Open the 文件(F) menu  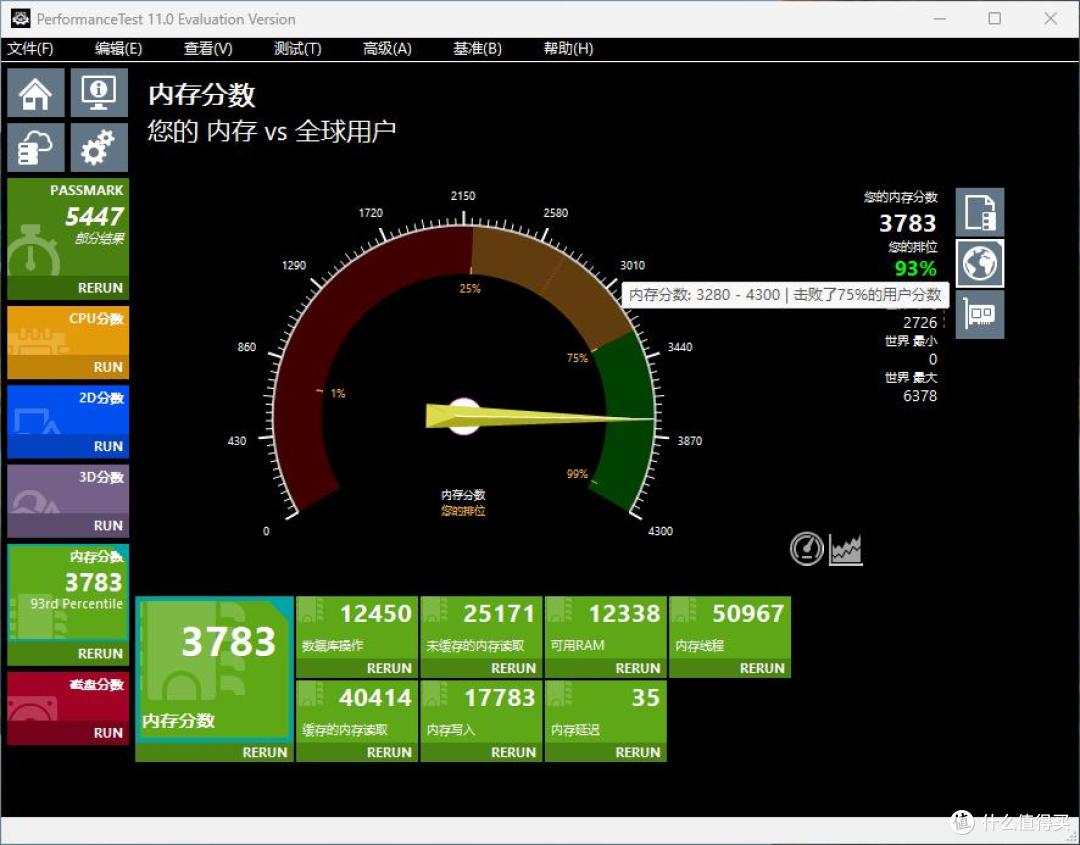[30, 49]
